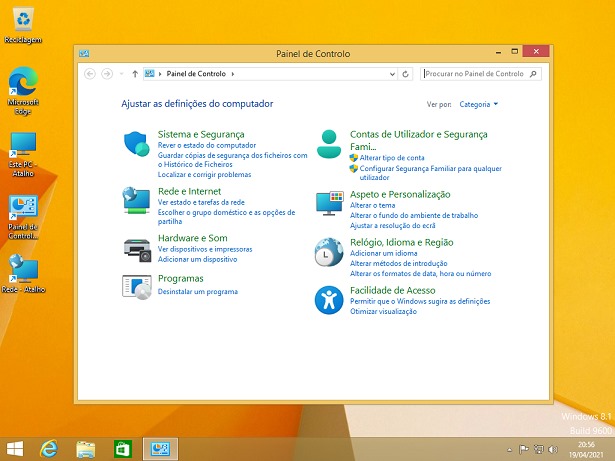Expand chevron before Painel de Controlo breadcrumb
Image resolution: width=615 pixels, height=461 pixels.
(160, 74)
